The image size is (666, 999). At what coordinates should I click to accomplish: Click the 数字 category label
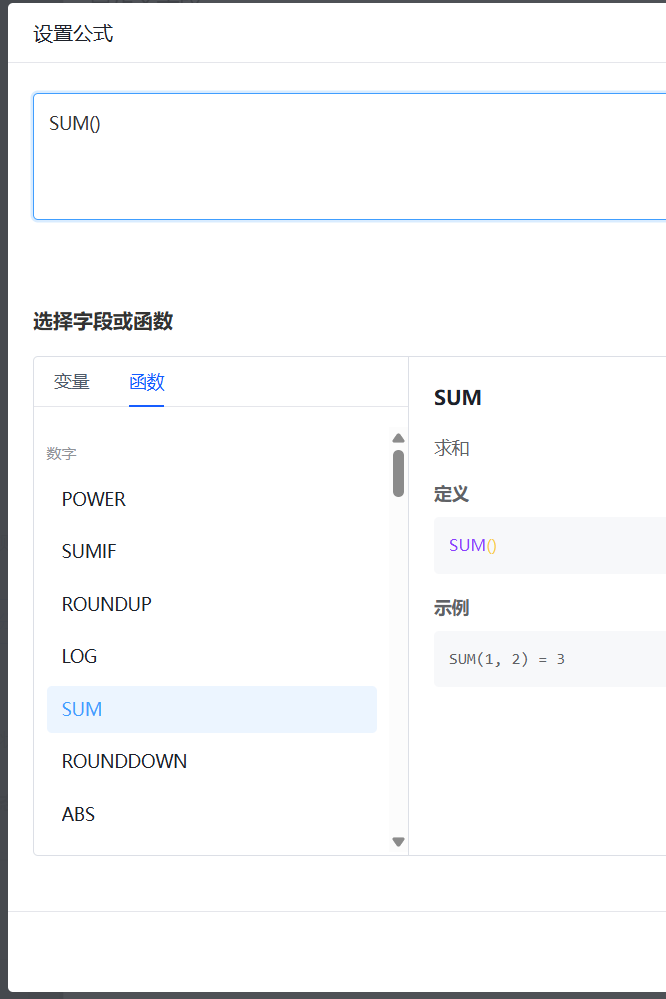pyautogui.click(x=61, y=454)
